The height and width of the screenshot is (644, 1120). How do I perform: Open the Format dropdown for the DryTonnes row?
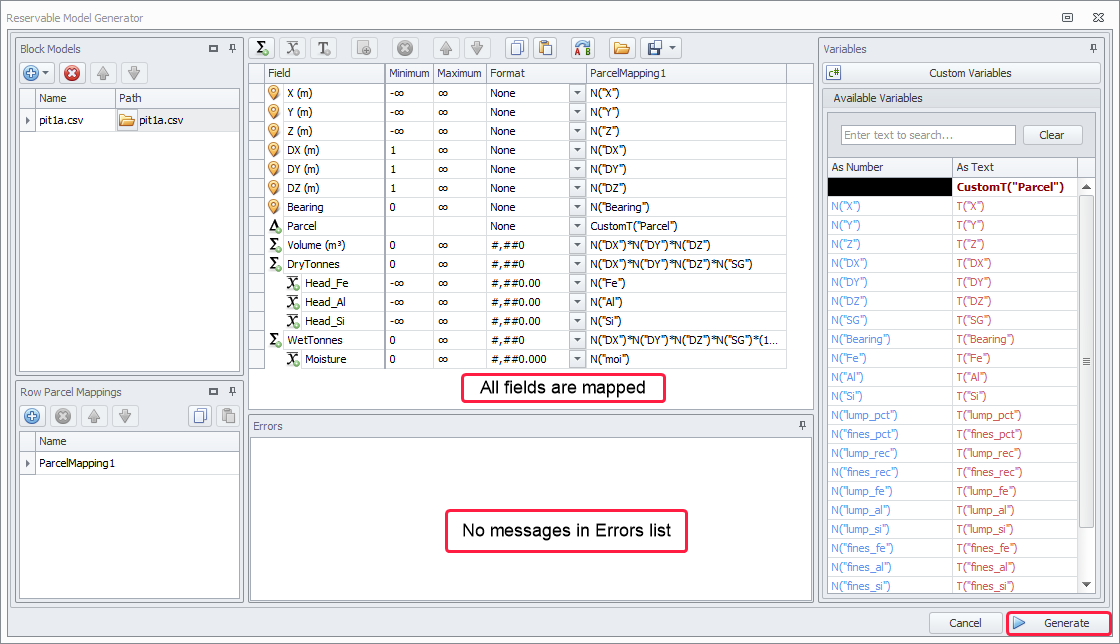[x=577, y=264]
